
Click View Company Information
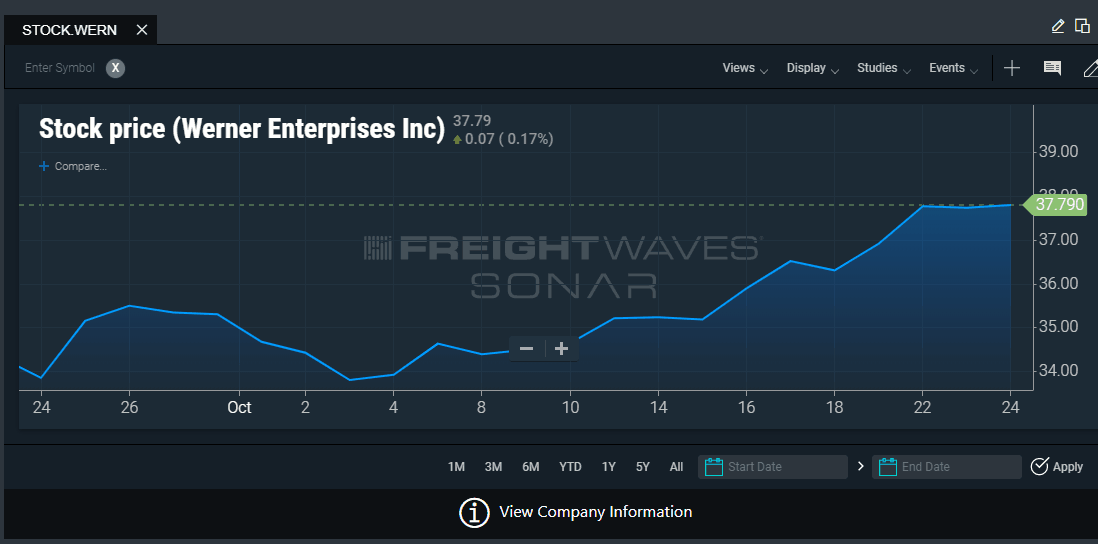[x=595, y=512]
